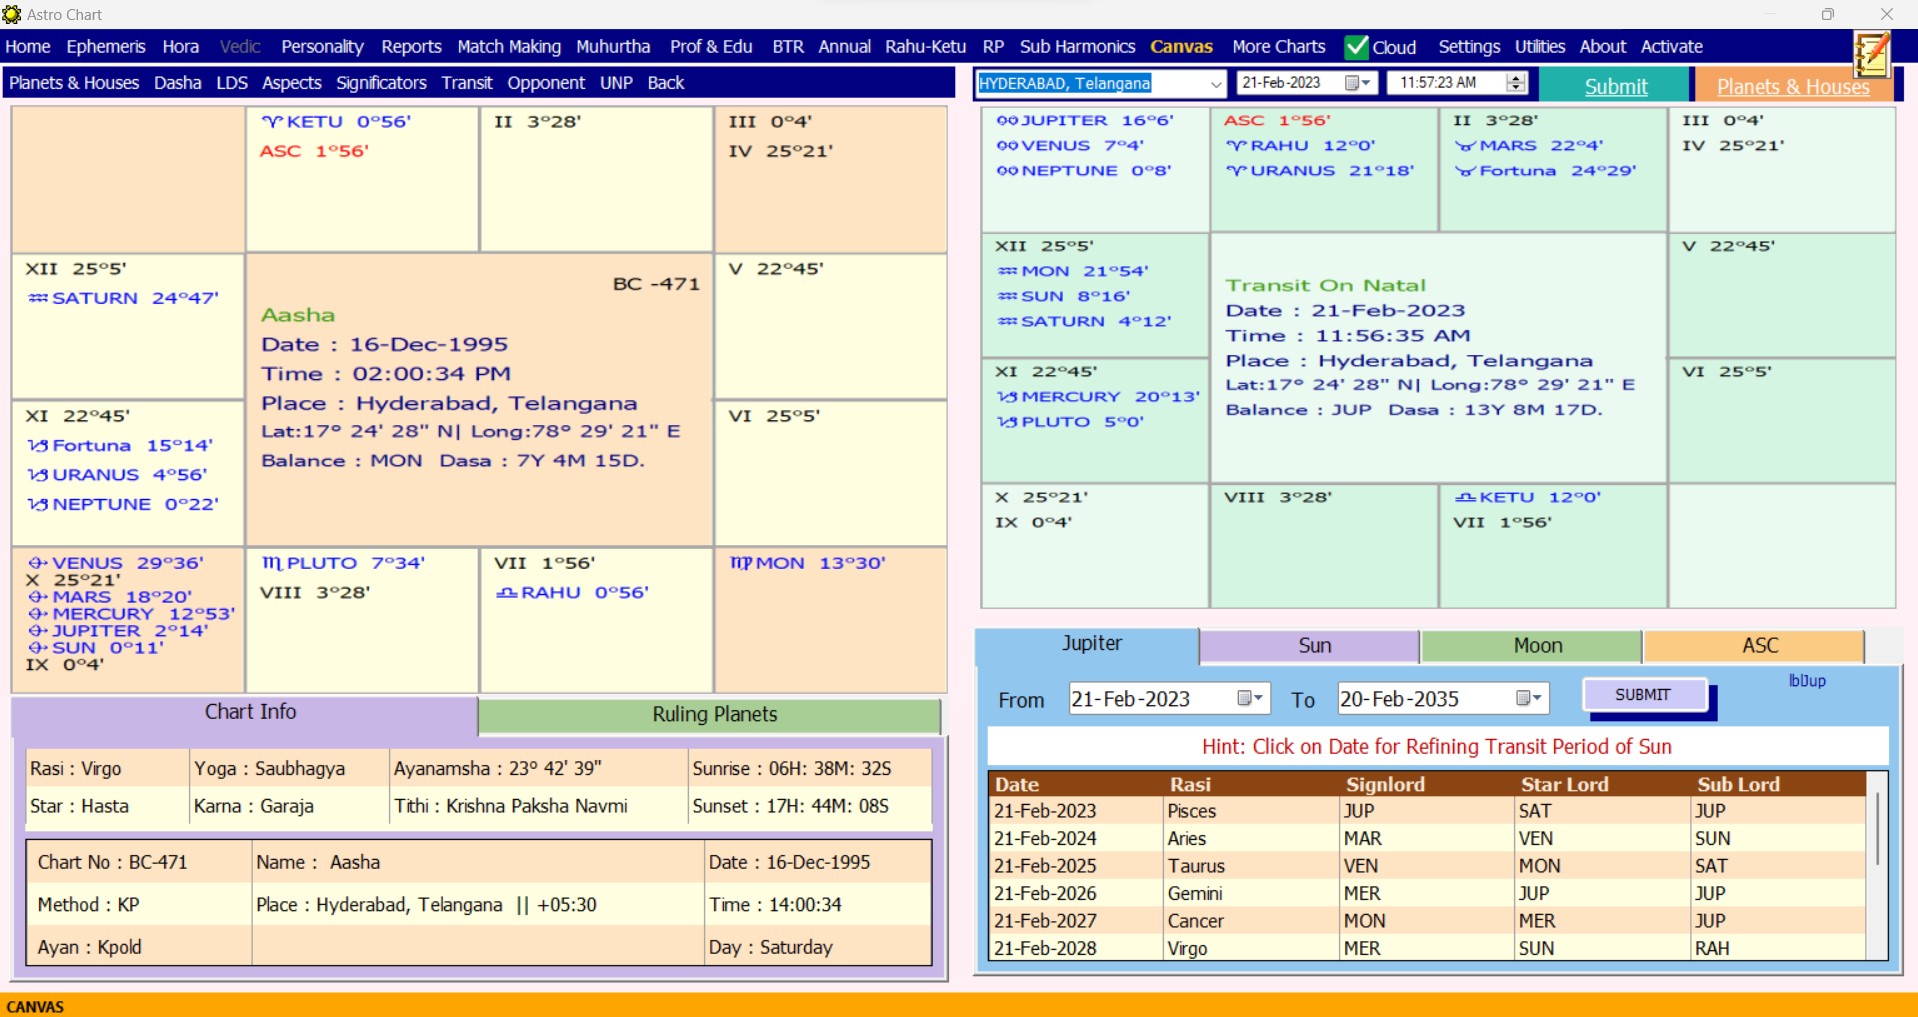
Task: Click the transit table vertical scrollbar
Action: 1877,830
